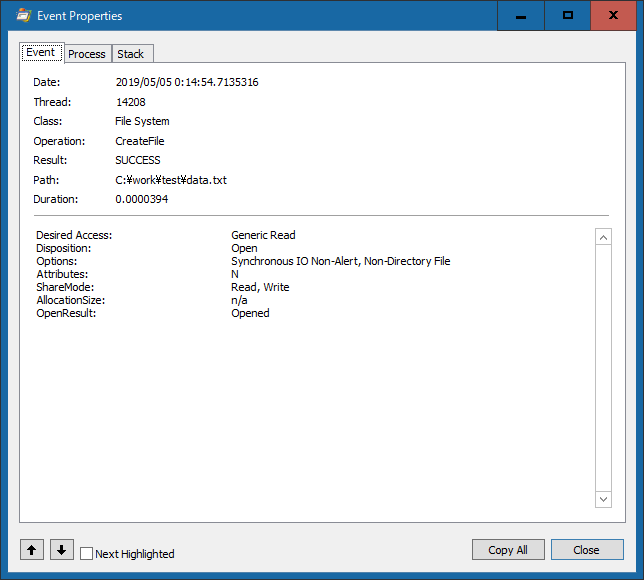Click the Process Monitor title bar icon

point(23,16)
